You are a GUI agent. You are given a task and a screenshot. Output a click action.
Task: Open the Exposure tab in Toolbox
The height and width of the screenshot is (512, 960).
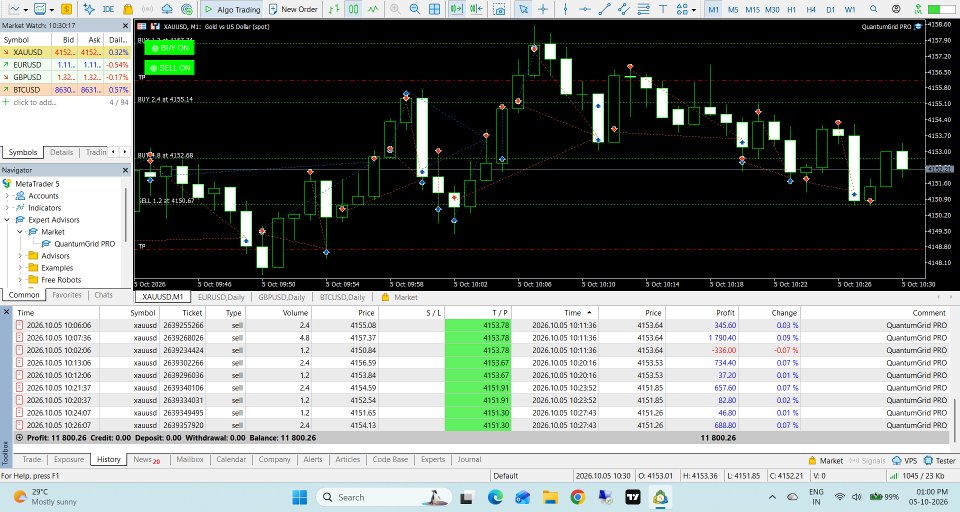pos(69,459)
